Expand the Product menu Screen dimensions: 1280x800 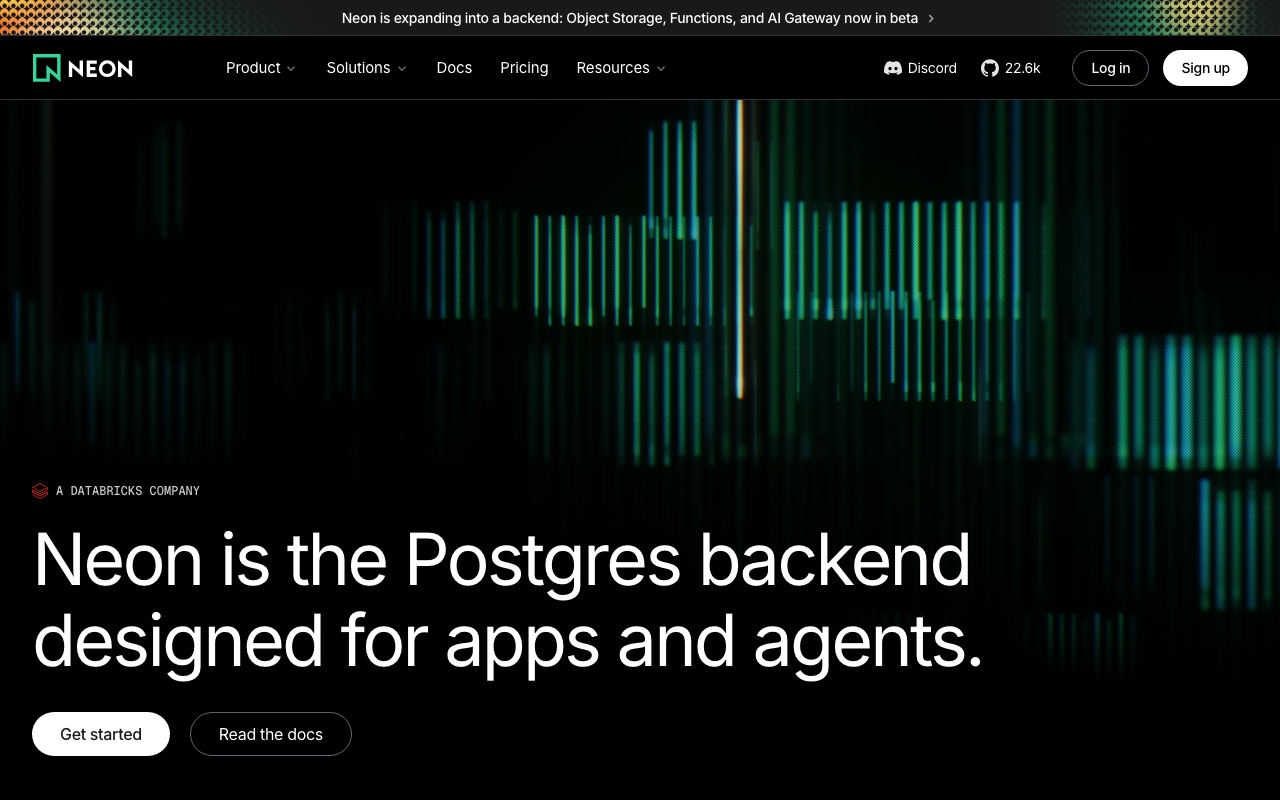coord(261,68)
